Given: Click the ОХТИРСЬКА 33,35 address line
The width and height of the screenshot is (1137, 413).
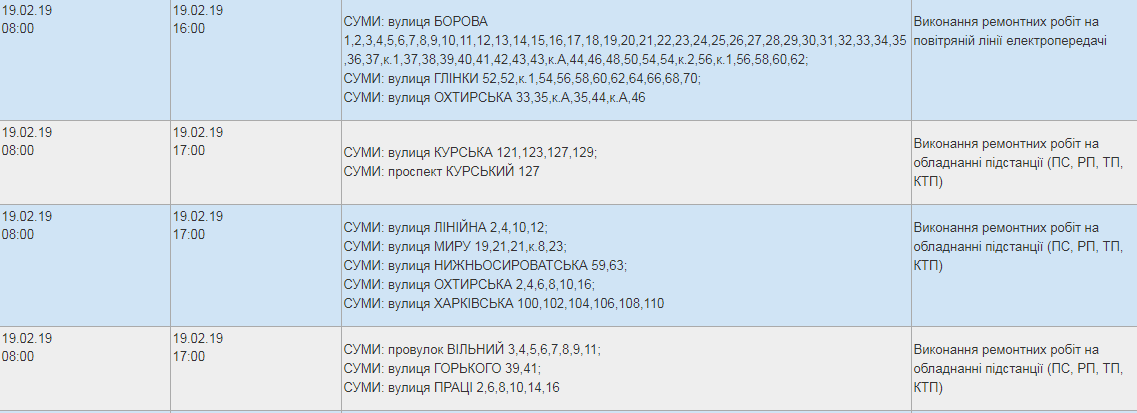Looking at the screenshot, I should coord(495,97).
